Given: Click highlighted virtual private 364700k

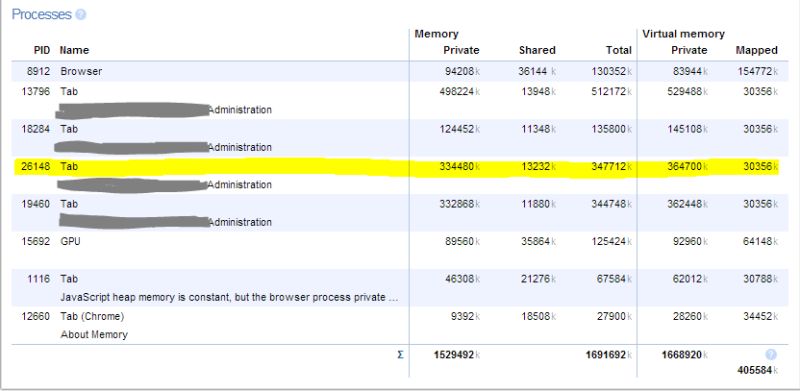Looking at the screenshot, I should (x=688, y=166).
